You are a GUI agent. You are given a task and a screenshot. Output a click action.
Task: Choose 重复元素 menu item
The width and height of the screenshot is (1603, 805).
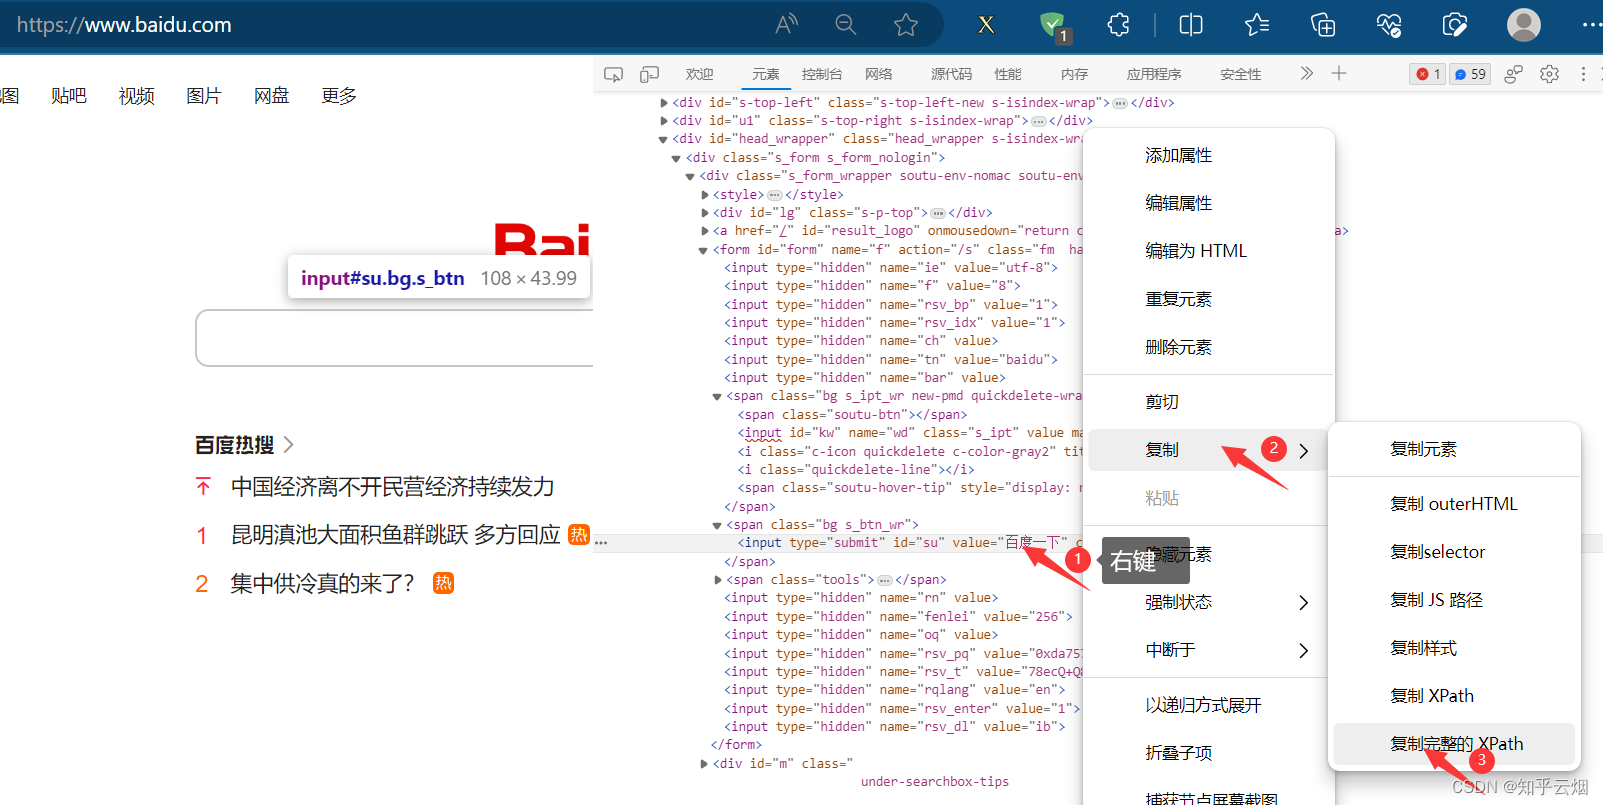point(1209,299)
